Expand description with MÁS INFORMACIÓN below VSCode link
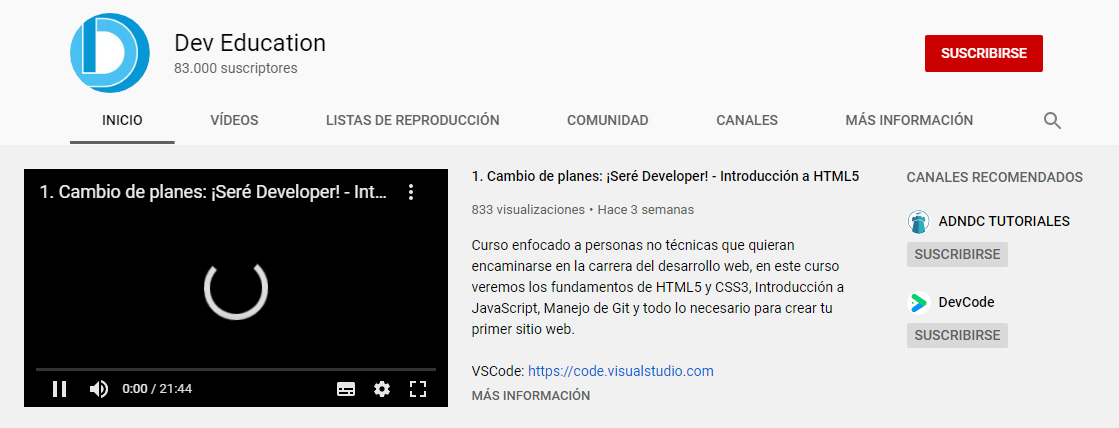Viewport: 1119px width, 428px height. coord(530,395)
